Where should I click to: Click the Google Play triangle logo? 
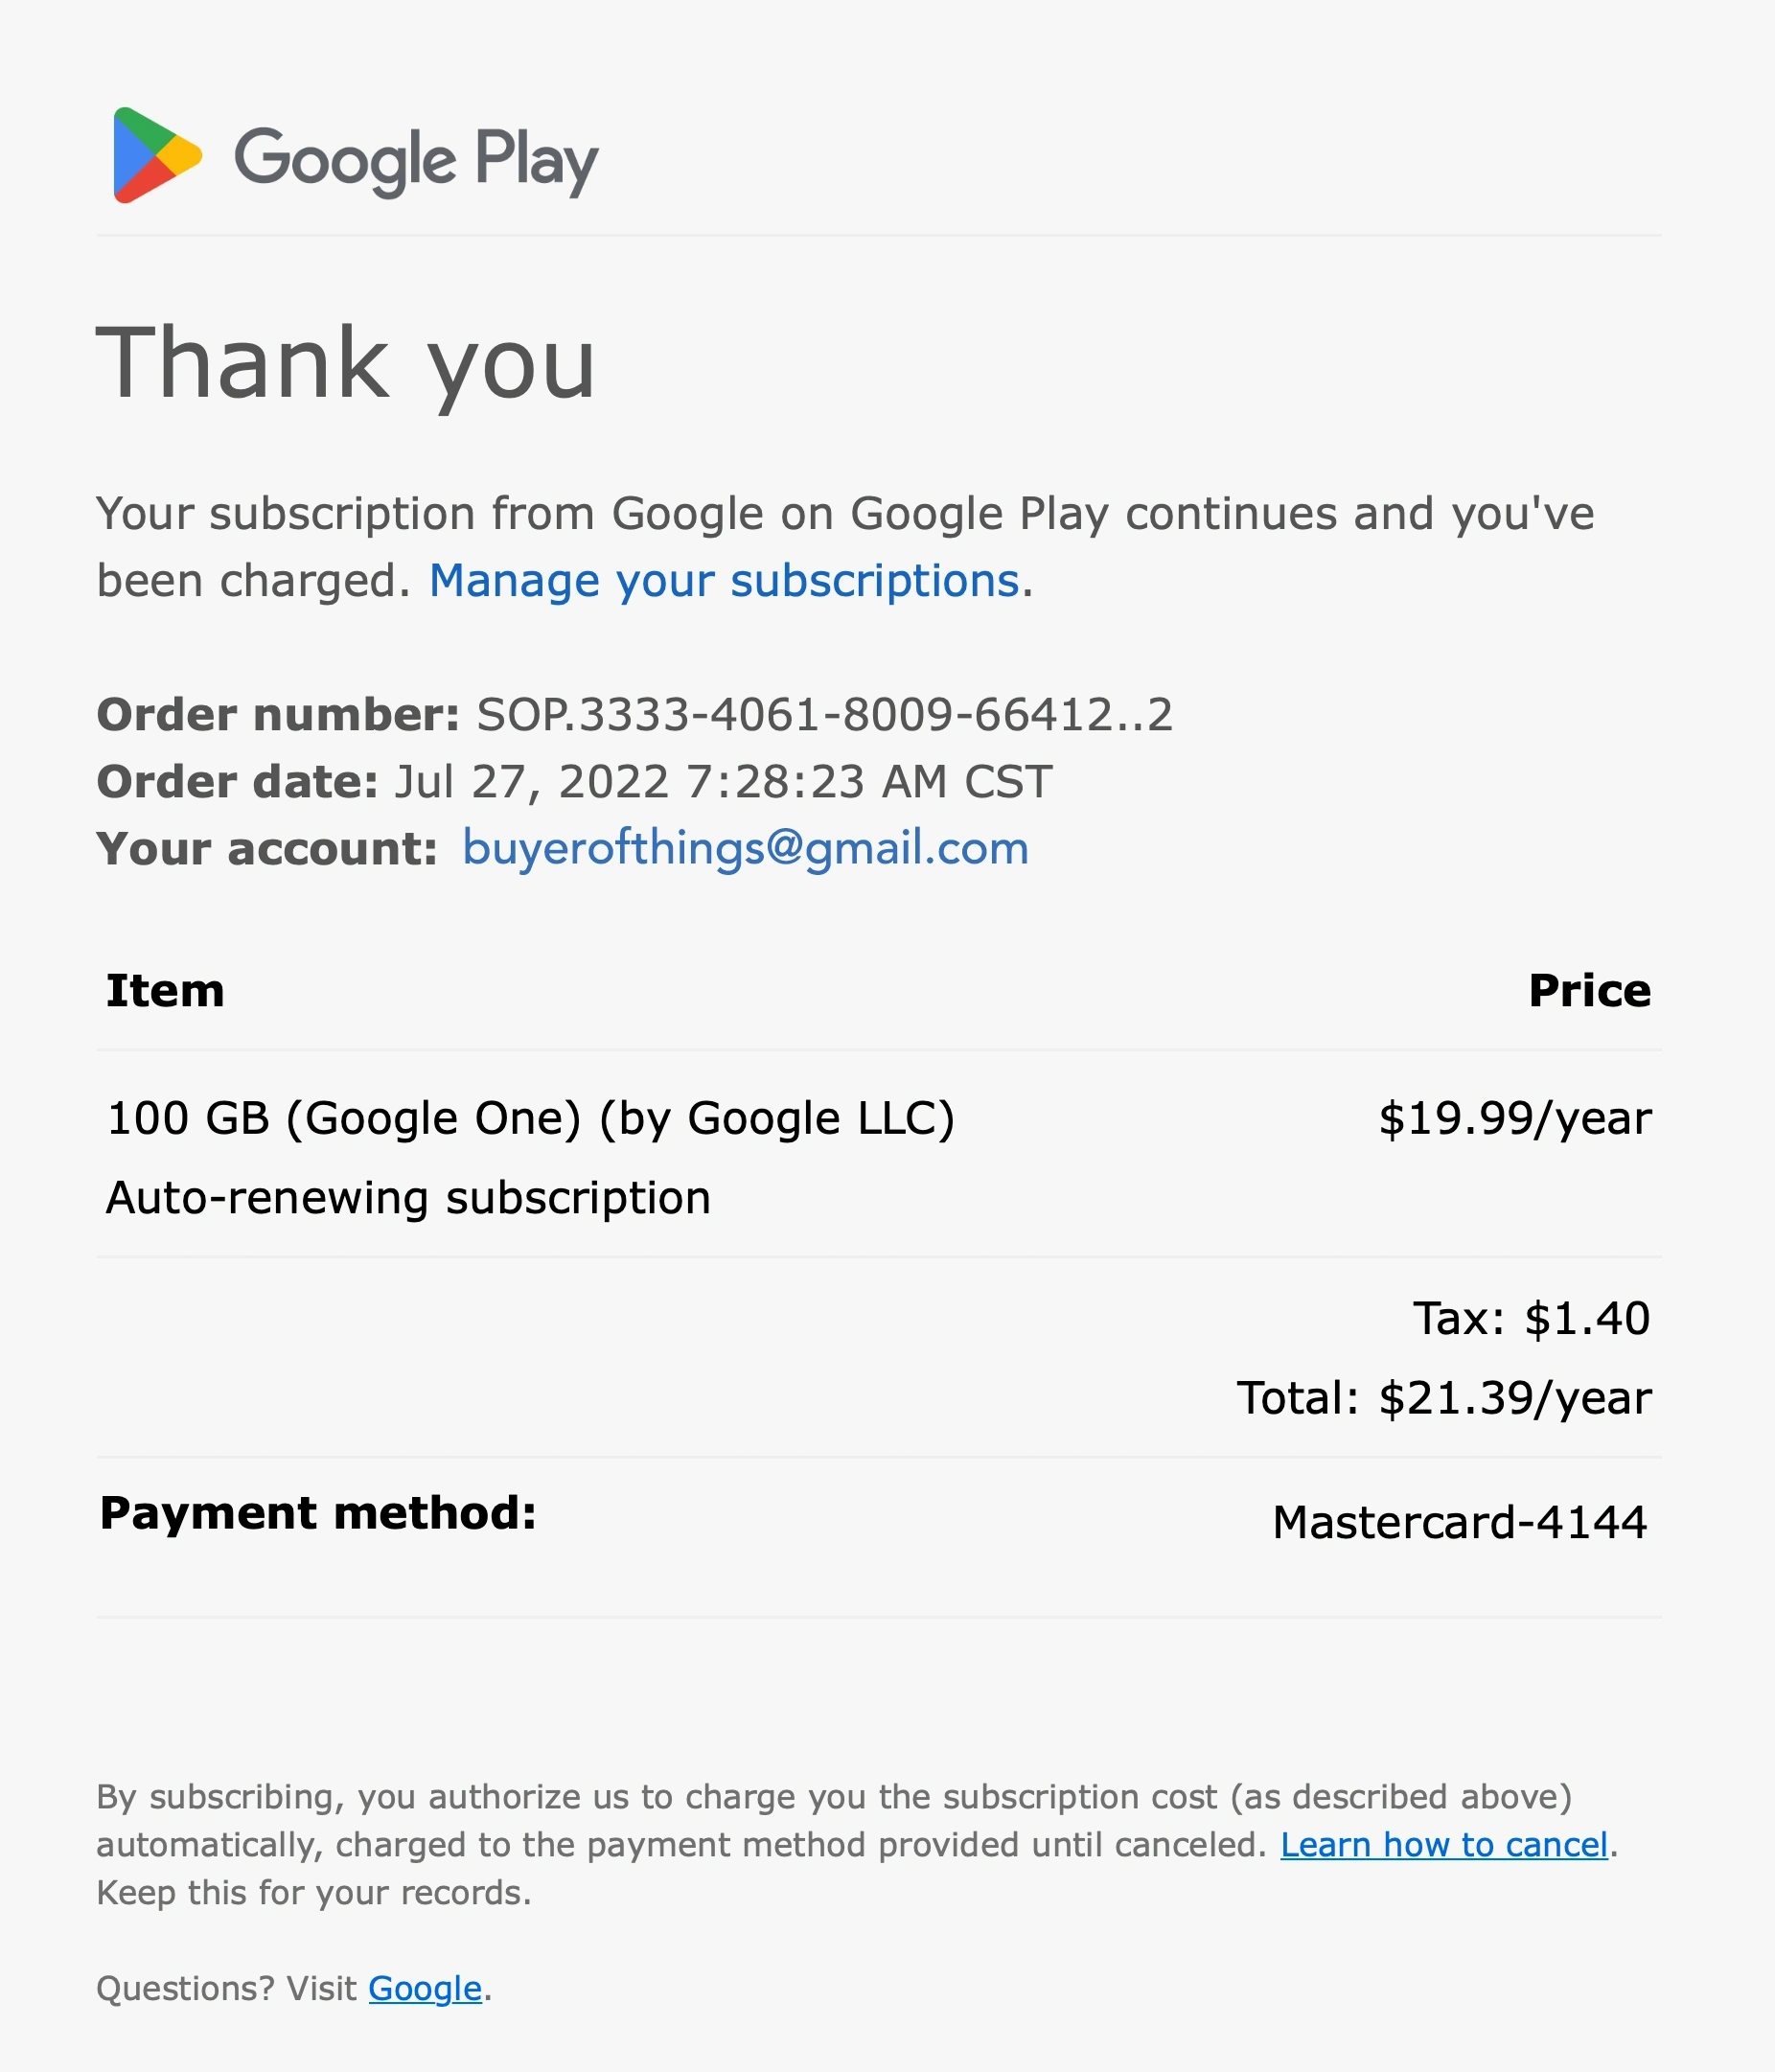(156, 156)
